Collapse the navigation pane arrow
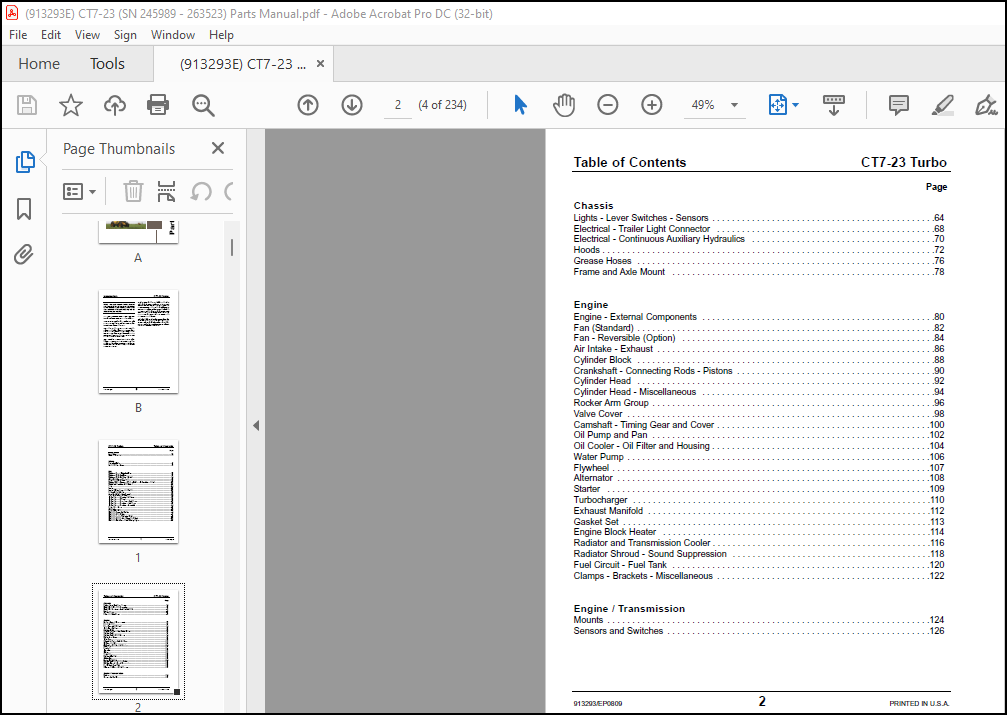The height and width of the screenshot is (715, 1007). tap(256, 425)
